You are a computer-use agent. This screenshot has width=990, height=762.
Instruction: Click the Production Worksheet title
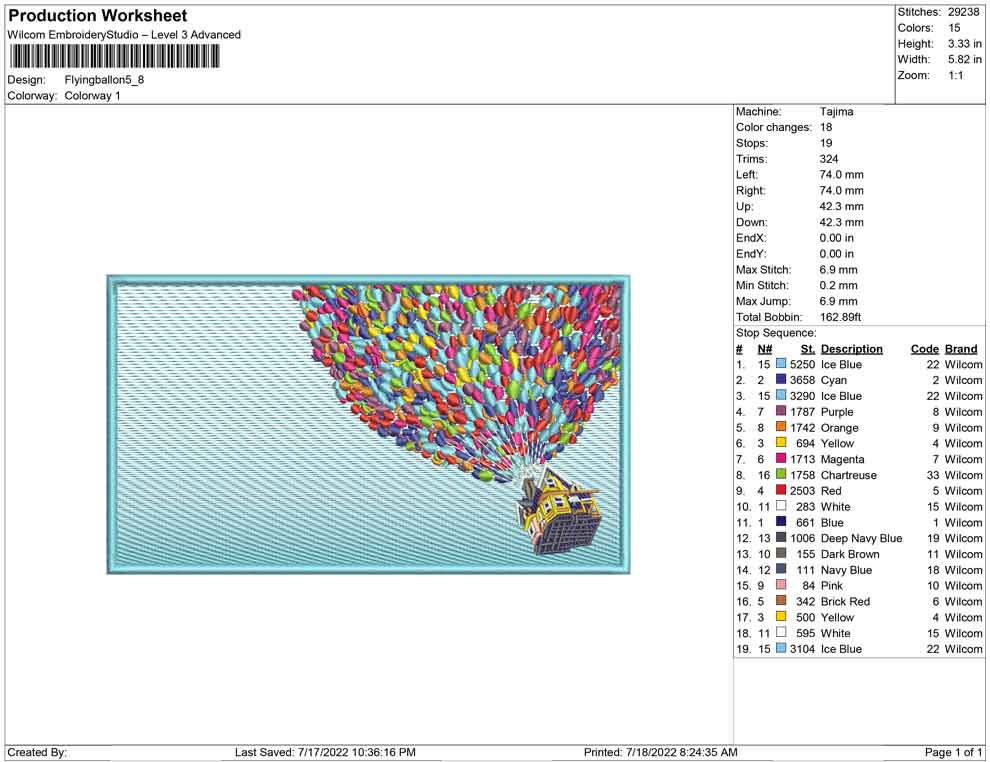pos(98,16)
